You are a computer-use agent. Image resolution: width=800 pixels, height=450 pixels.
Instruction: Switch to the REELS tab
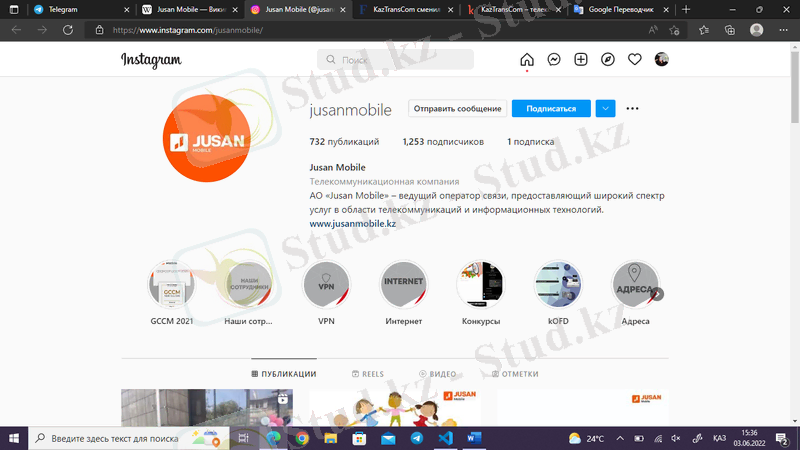368,374
